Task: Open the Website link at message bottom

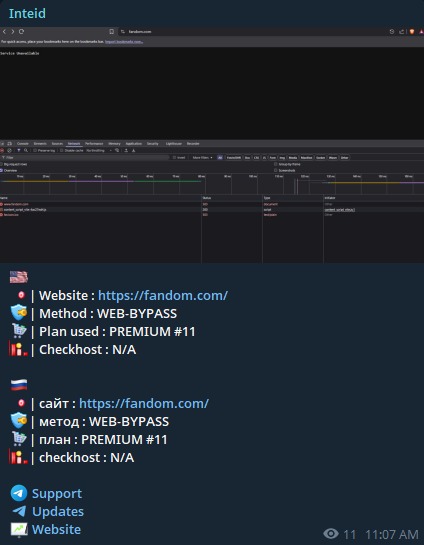Action: click(56, 530)
